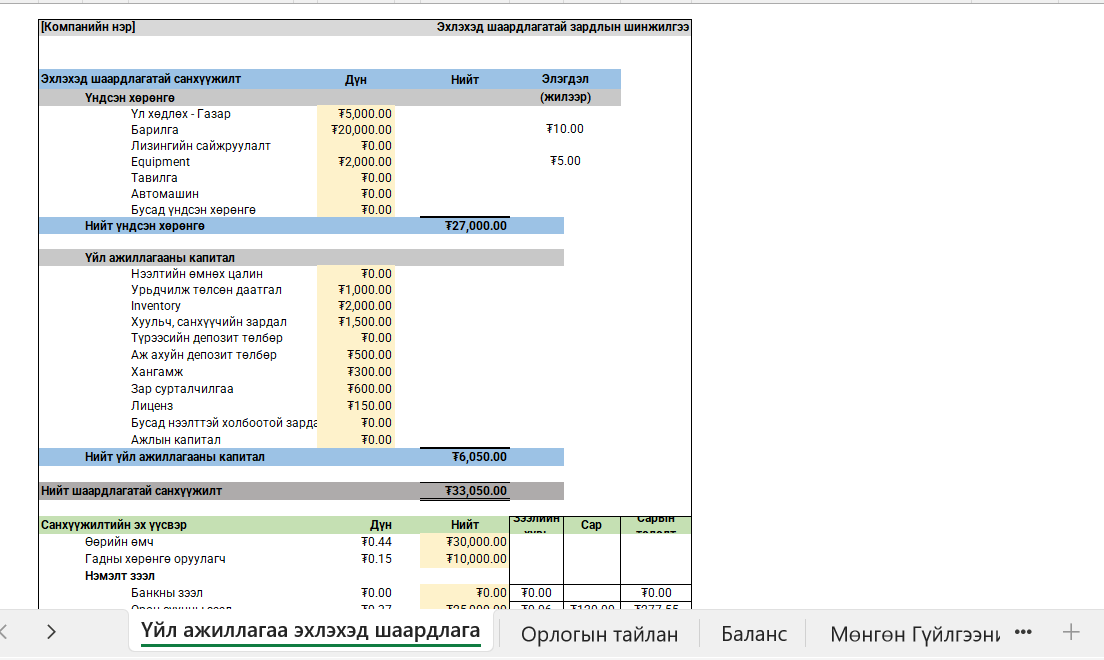Click the previous sheet navigation arrow
Viewport: 1104px width, 660px height.
point(4,632)
